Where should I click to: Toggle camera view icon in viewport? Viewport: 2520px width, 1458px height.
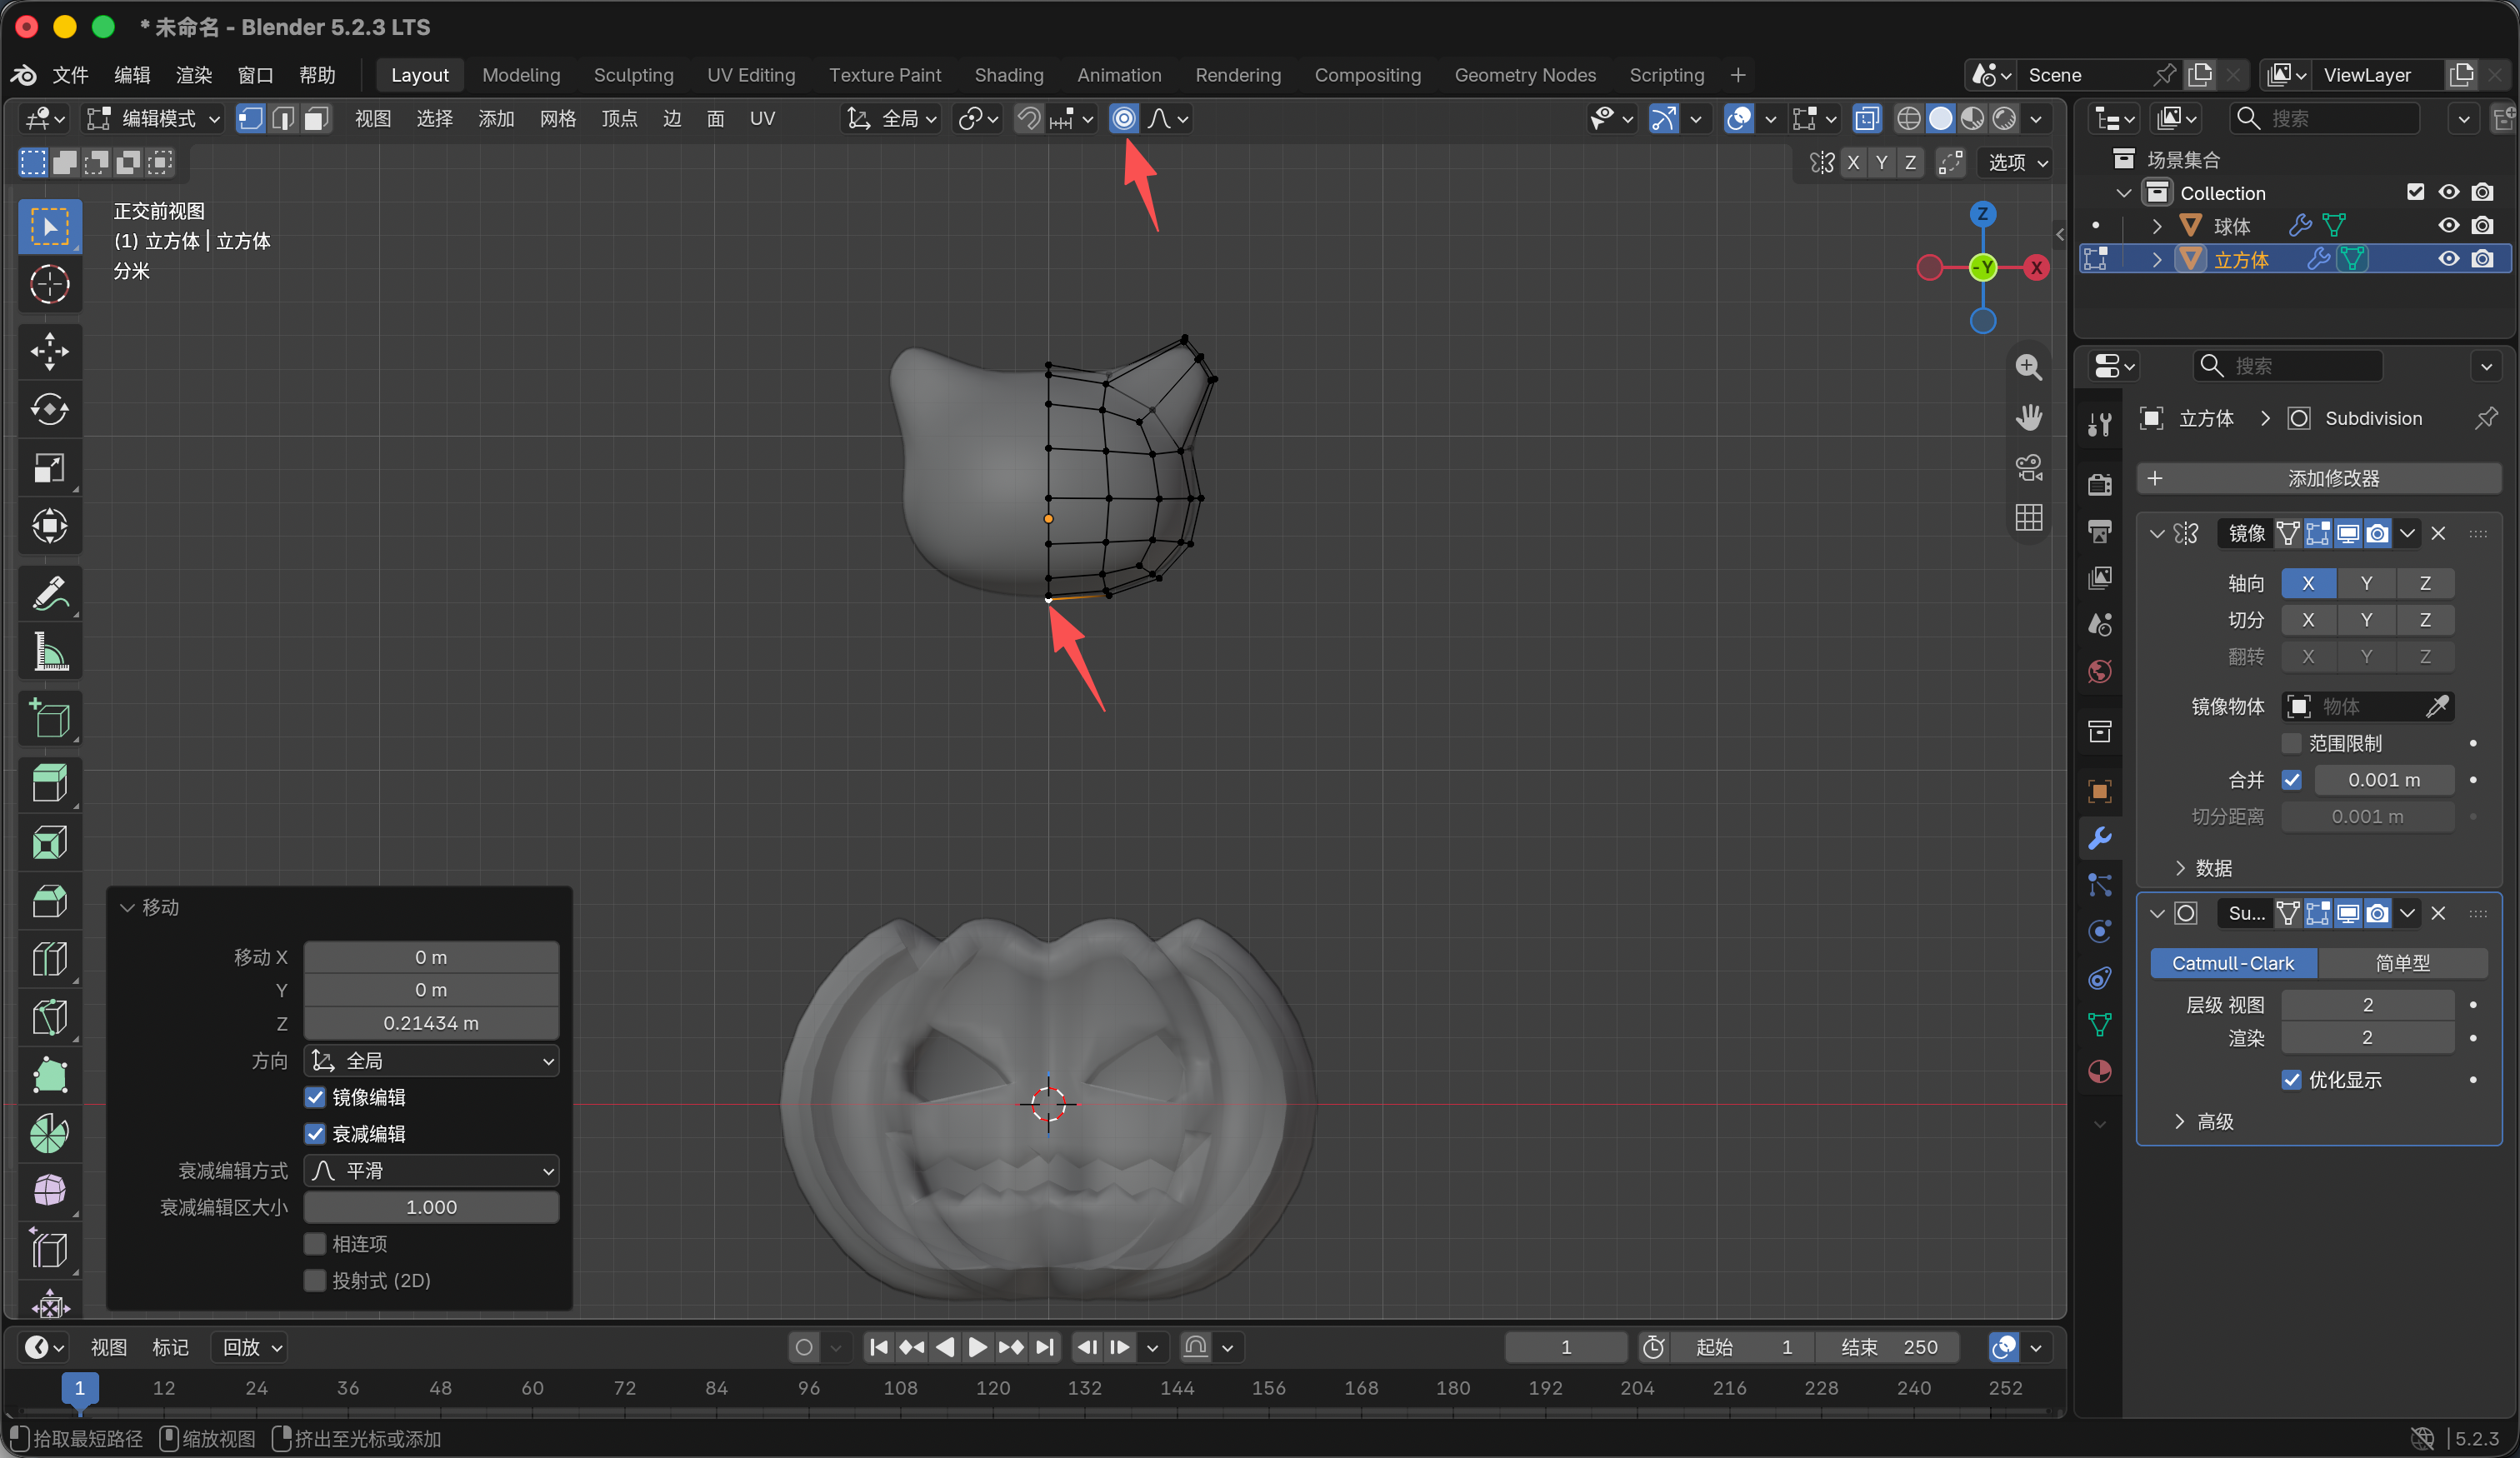2028,467
